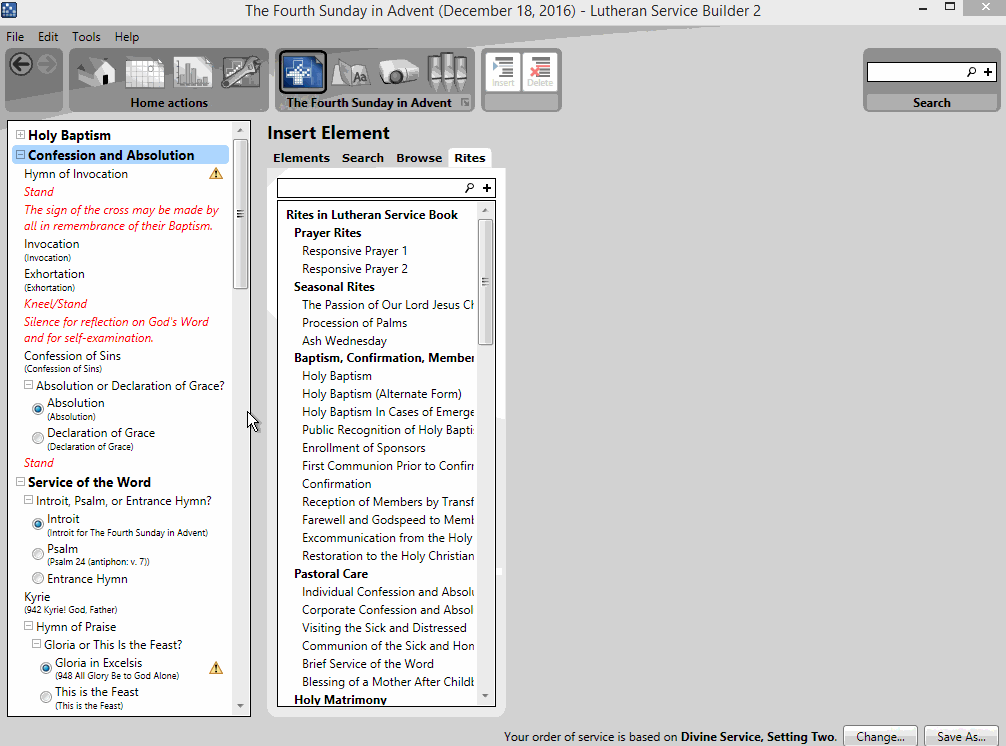Screen dimensions: 1006x746
Task: Open the wrench tools icon
Action: [x=241, y=72]
